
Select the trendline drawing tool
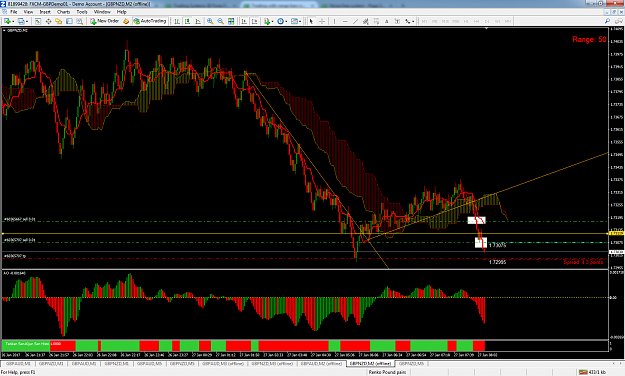click(355, 21)
